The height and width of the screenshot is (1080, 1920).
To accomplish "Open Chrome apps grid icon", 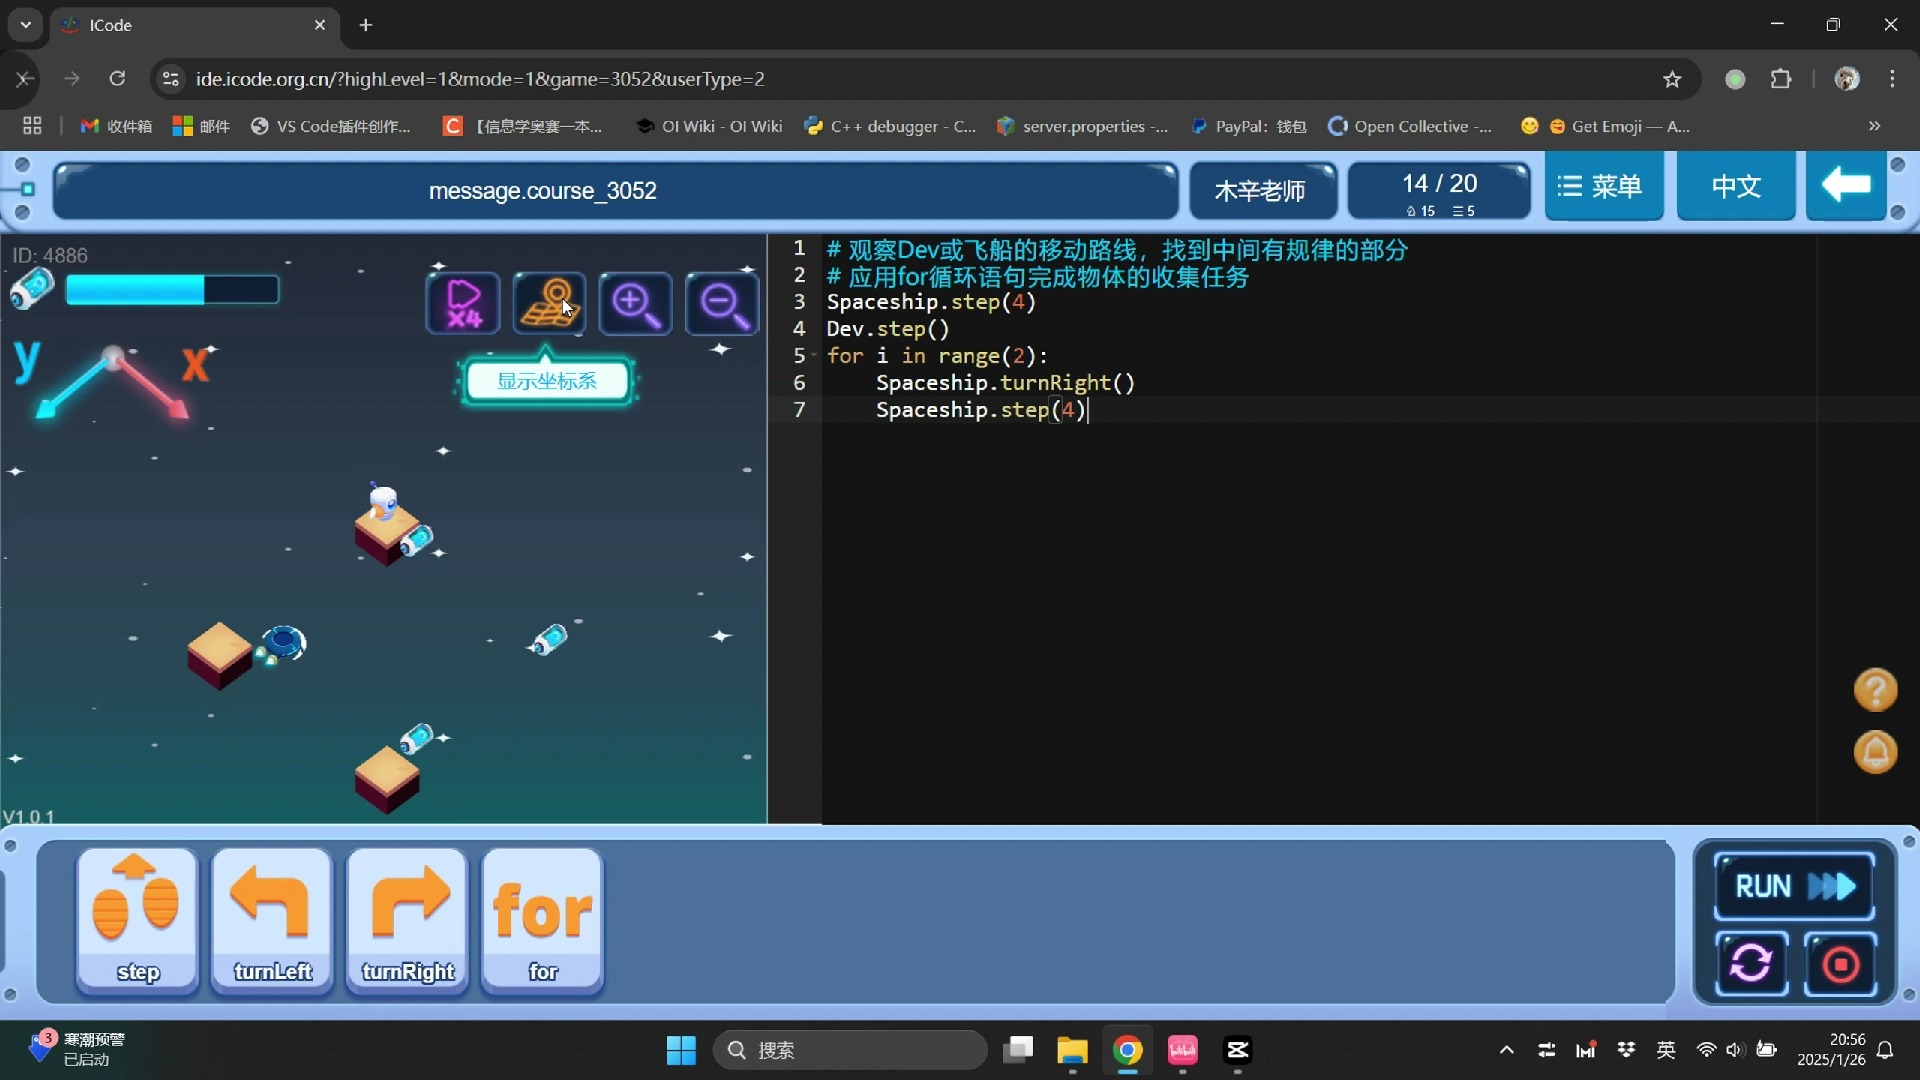I will coord(32,126).
